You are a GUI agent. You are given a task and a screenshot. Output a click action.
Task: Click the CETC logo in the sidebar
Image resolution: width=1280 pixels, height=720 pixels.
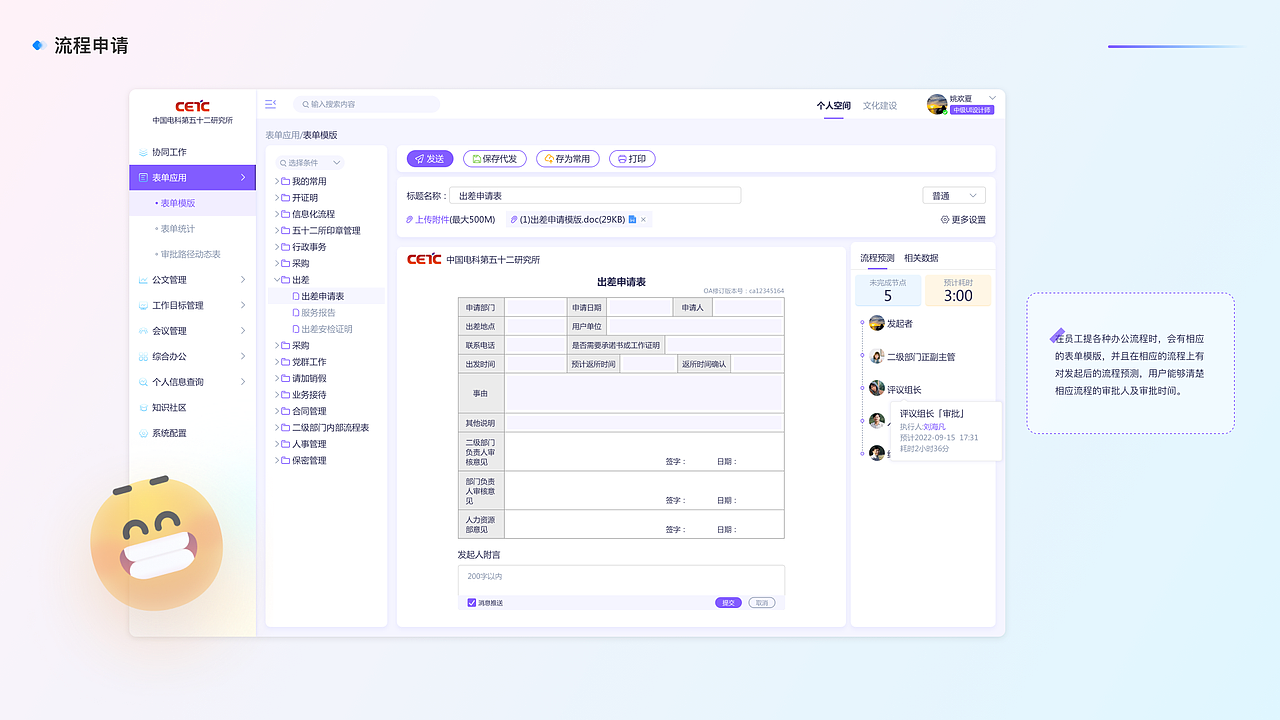point(192,106)
